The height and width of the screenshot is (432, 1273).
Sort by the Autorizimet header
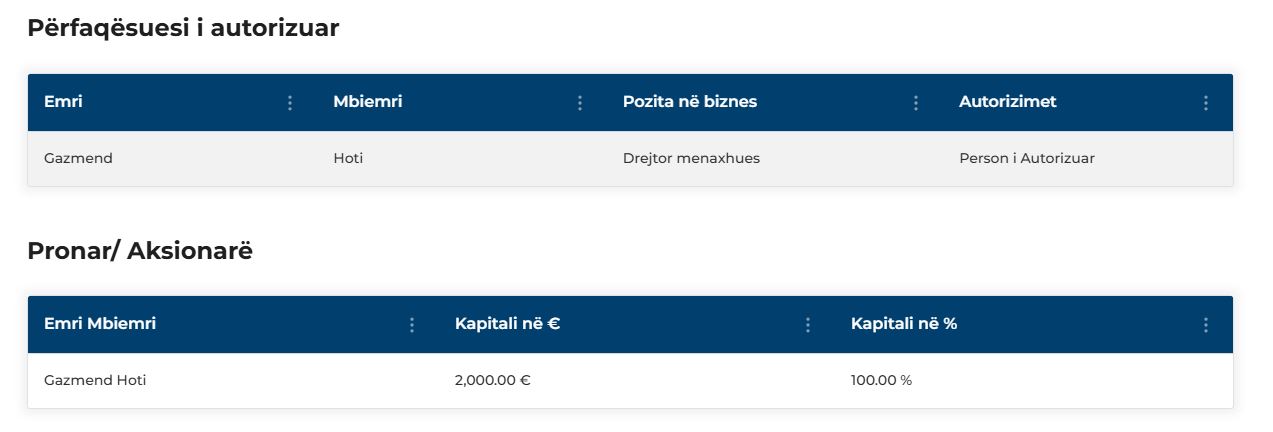point(1008,102)
